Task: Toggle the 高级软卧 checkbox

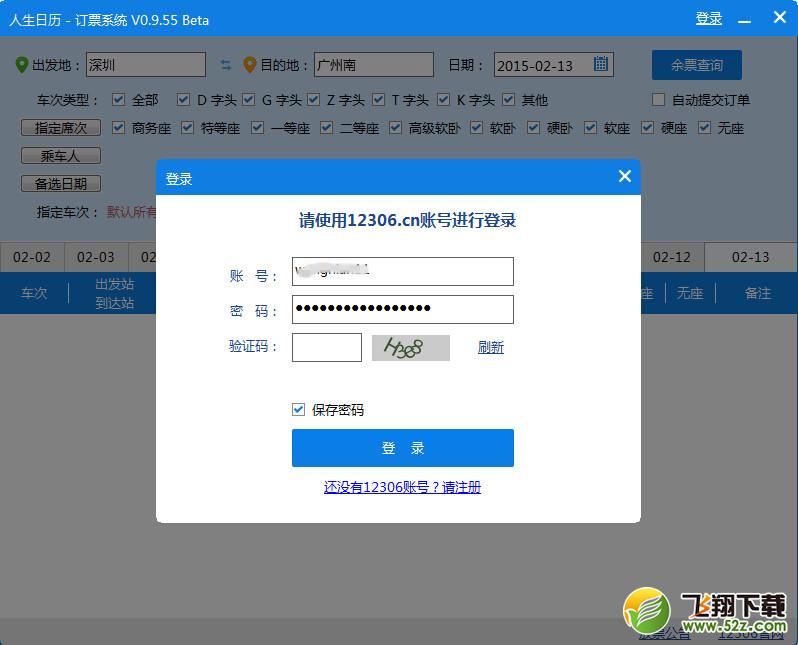Action: click(395, 127)
